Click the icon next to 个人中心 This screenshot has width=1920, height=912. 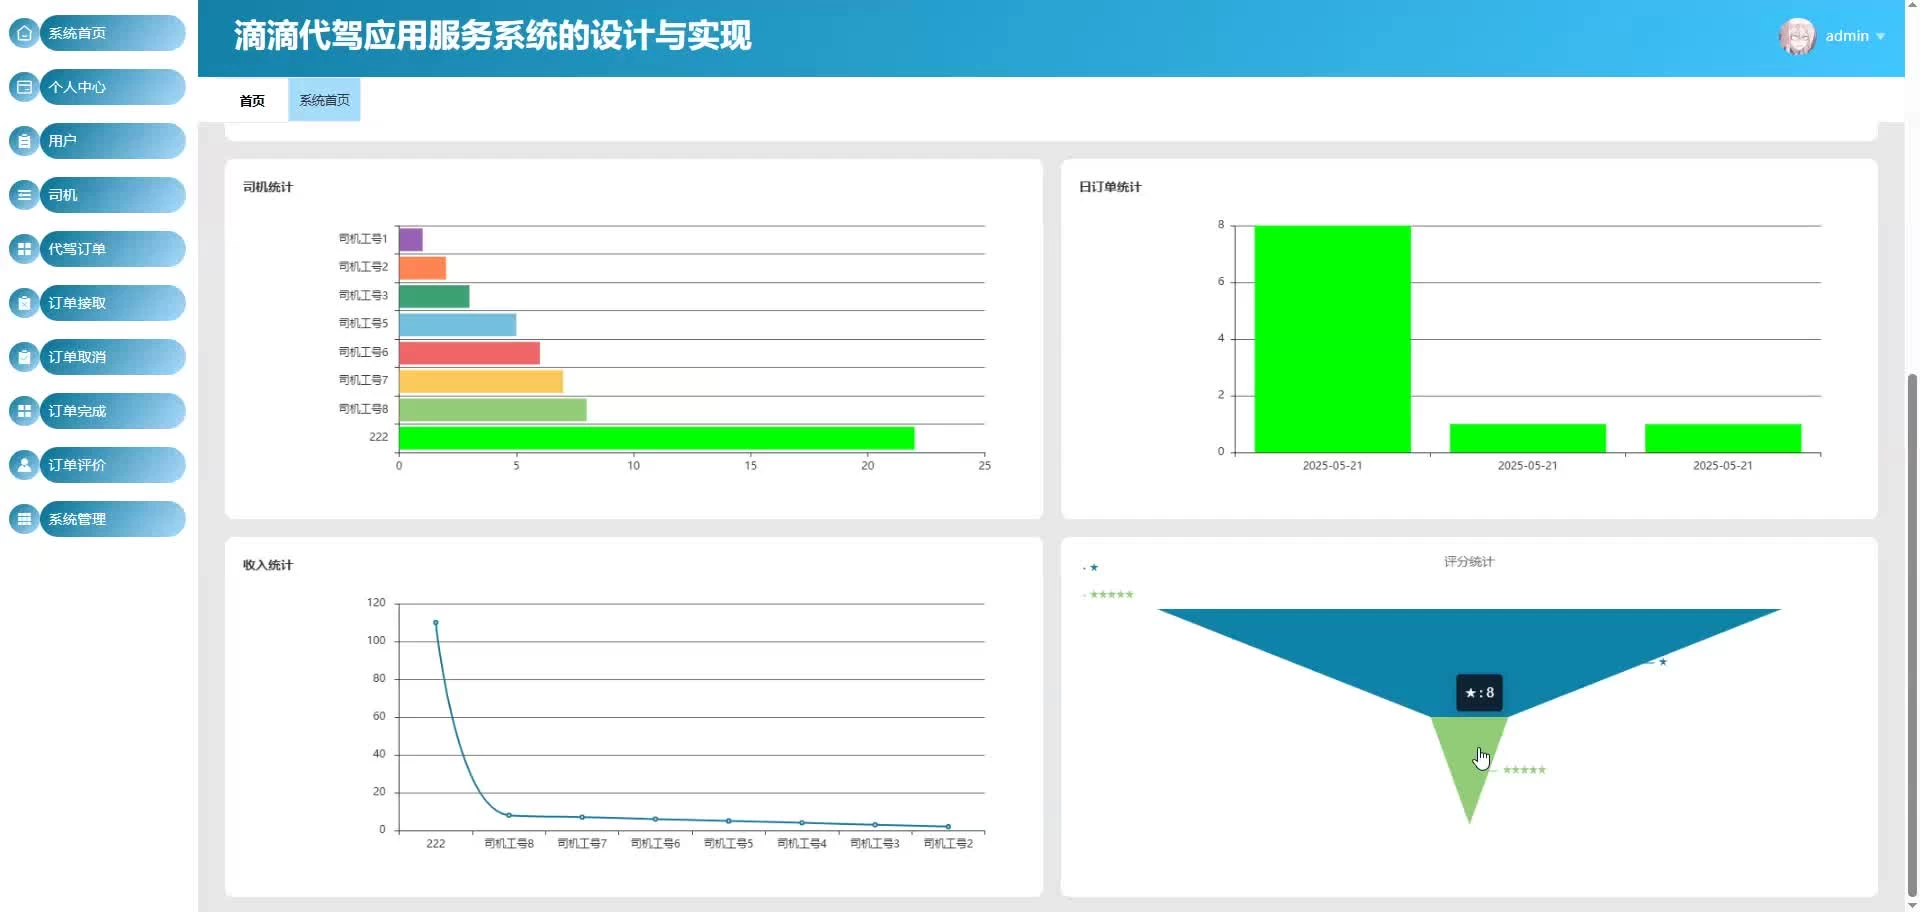tap(24, 87)
